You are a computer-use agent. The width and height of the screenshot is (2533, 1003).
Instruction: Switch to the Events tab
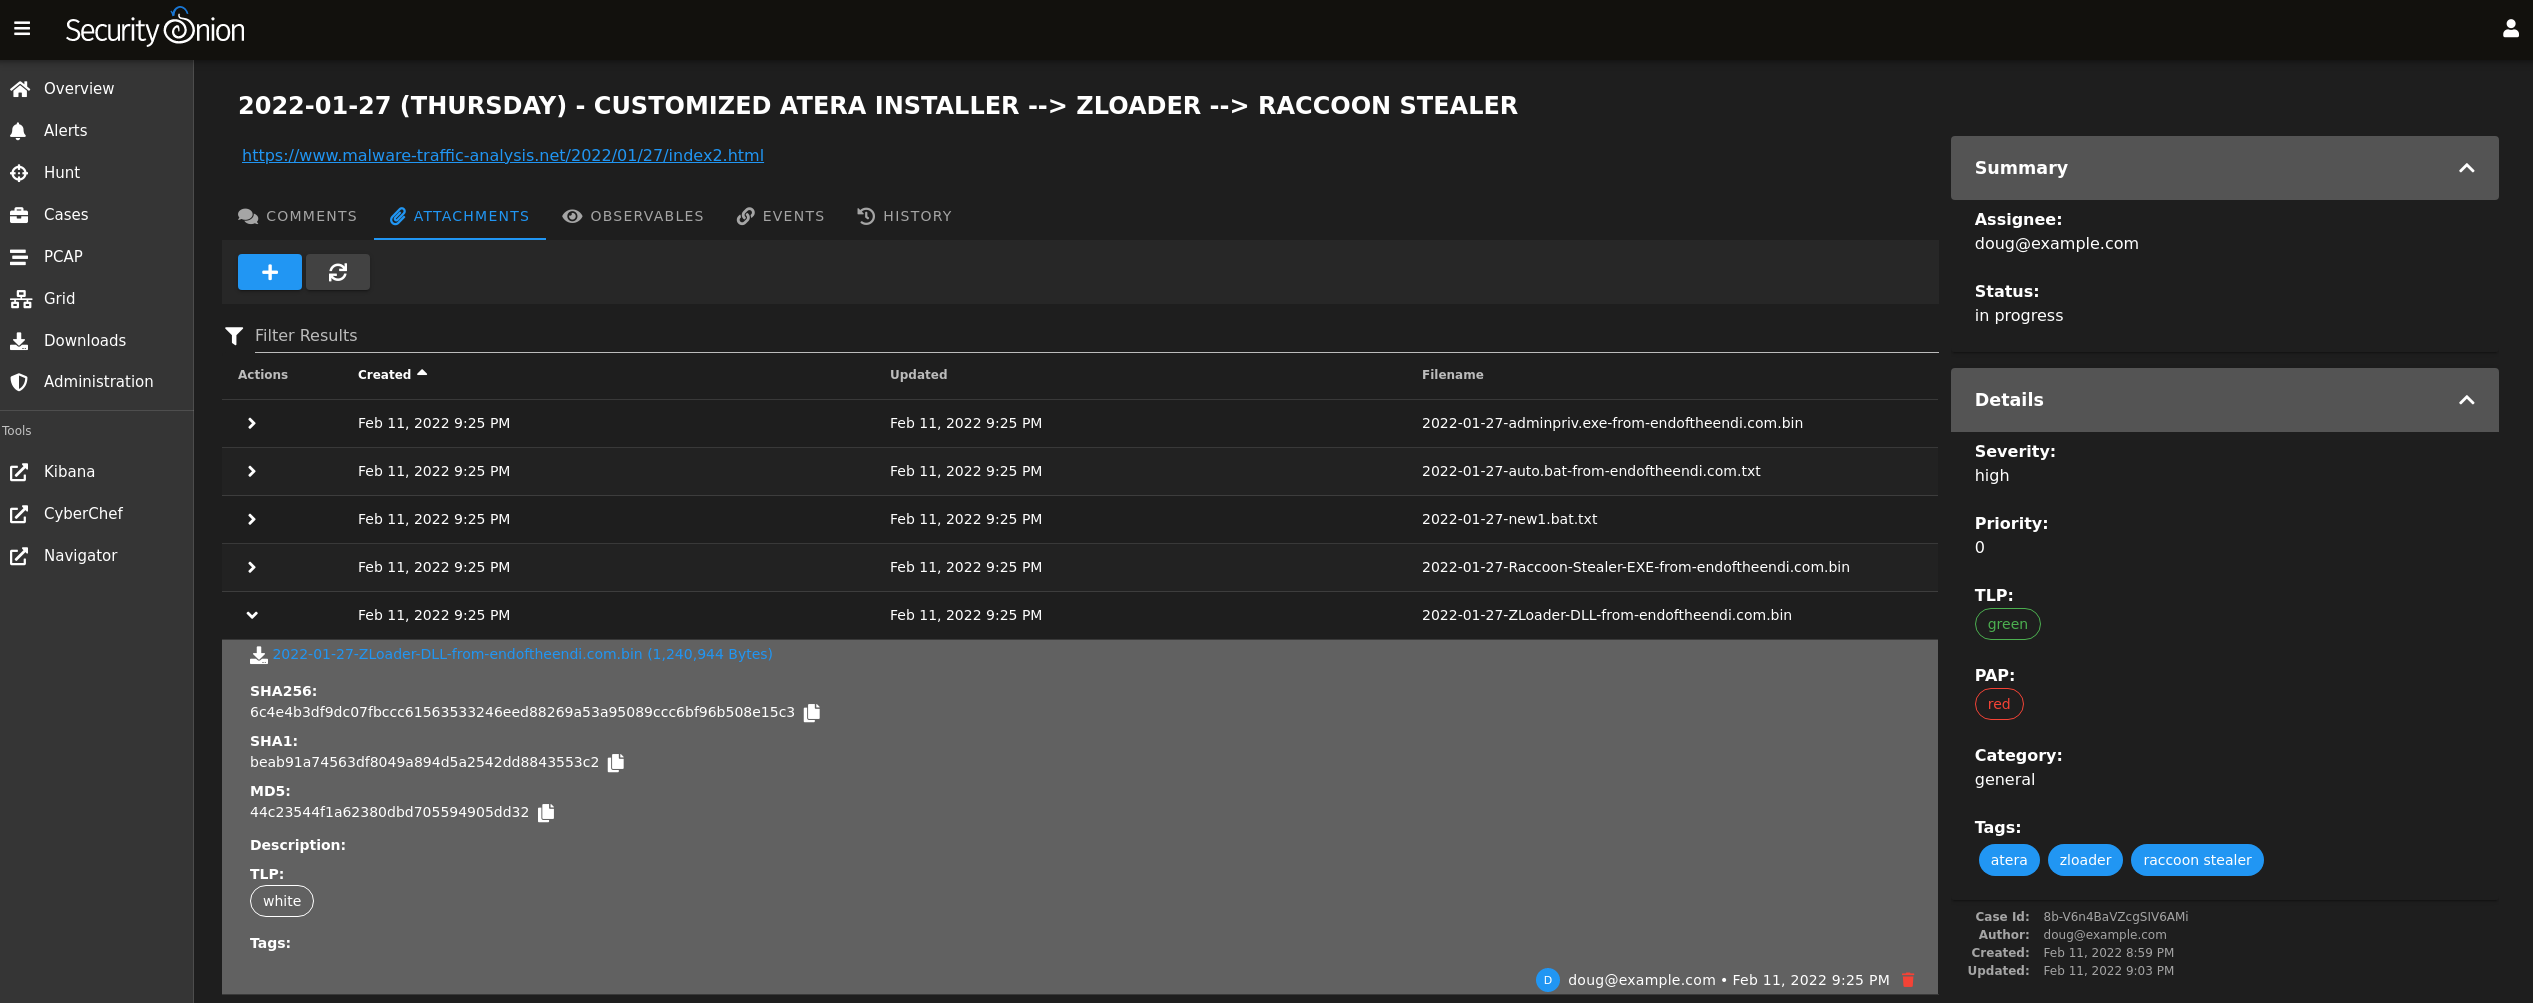(781, 216)
